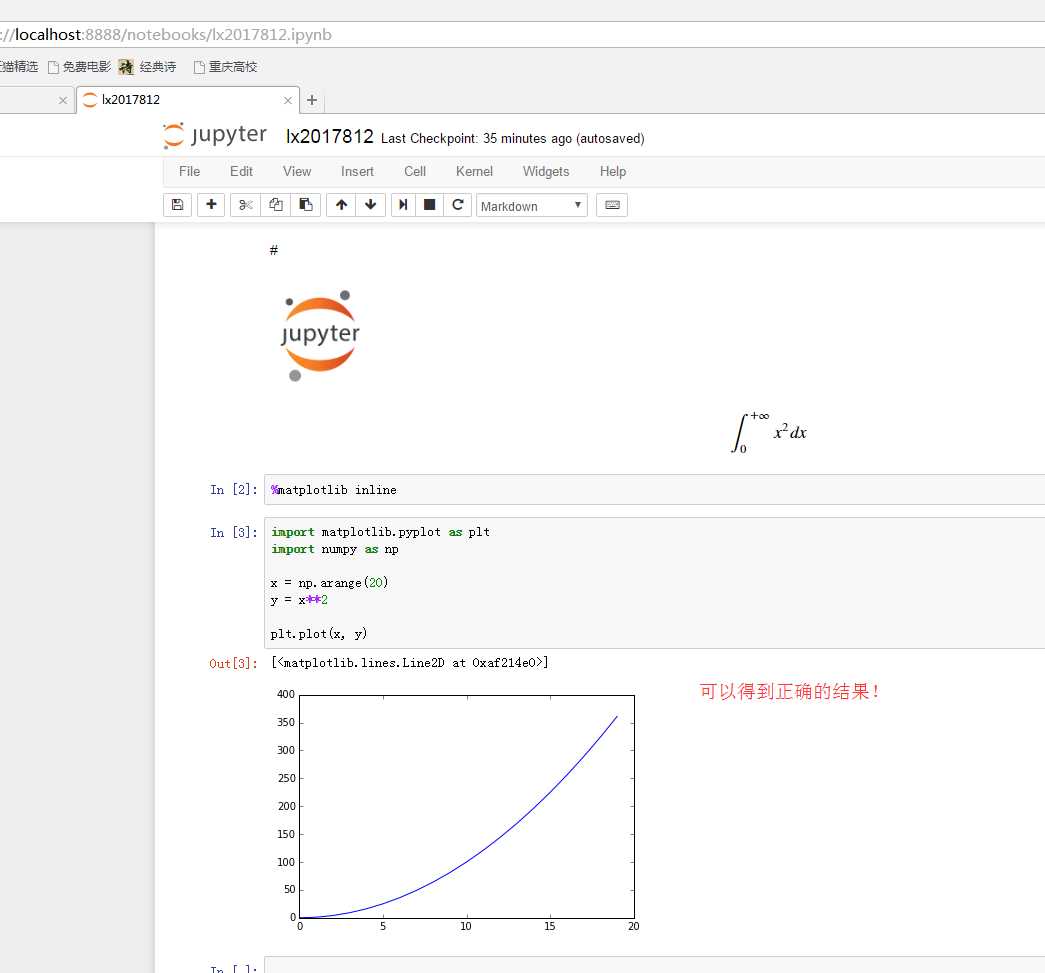Click the # heading in the markdown cell
This screenshot has width=1045, height=973.
pos(273,250)
